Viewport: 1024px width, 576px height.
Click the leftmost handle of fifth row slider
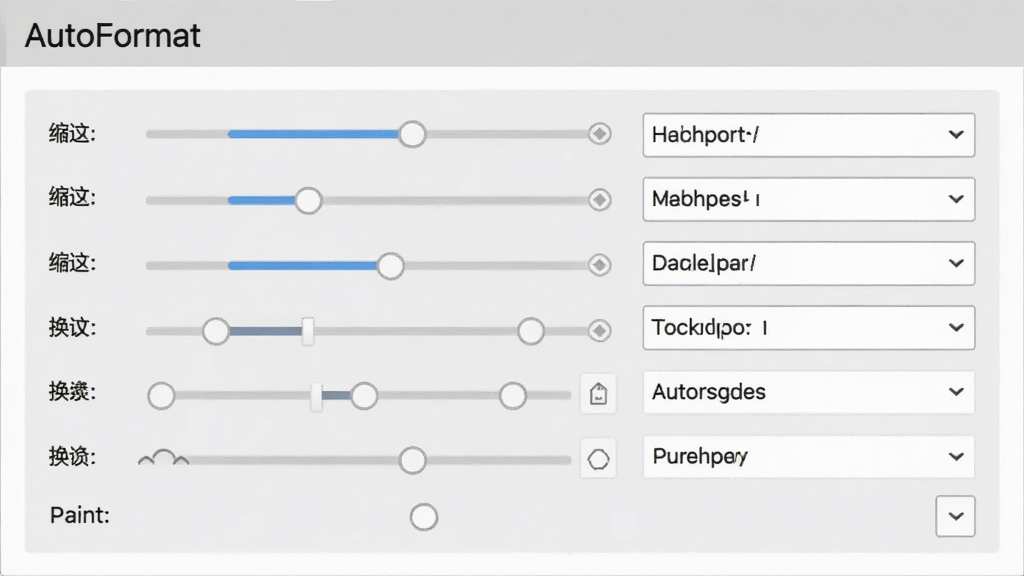click(x=161, y=396)
